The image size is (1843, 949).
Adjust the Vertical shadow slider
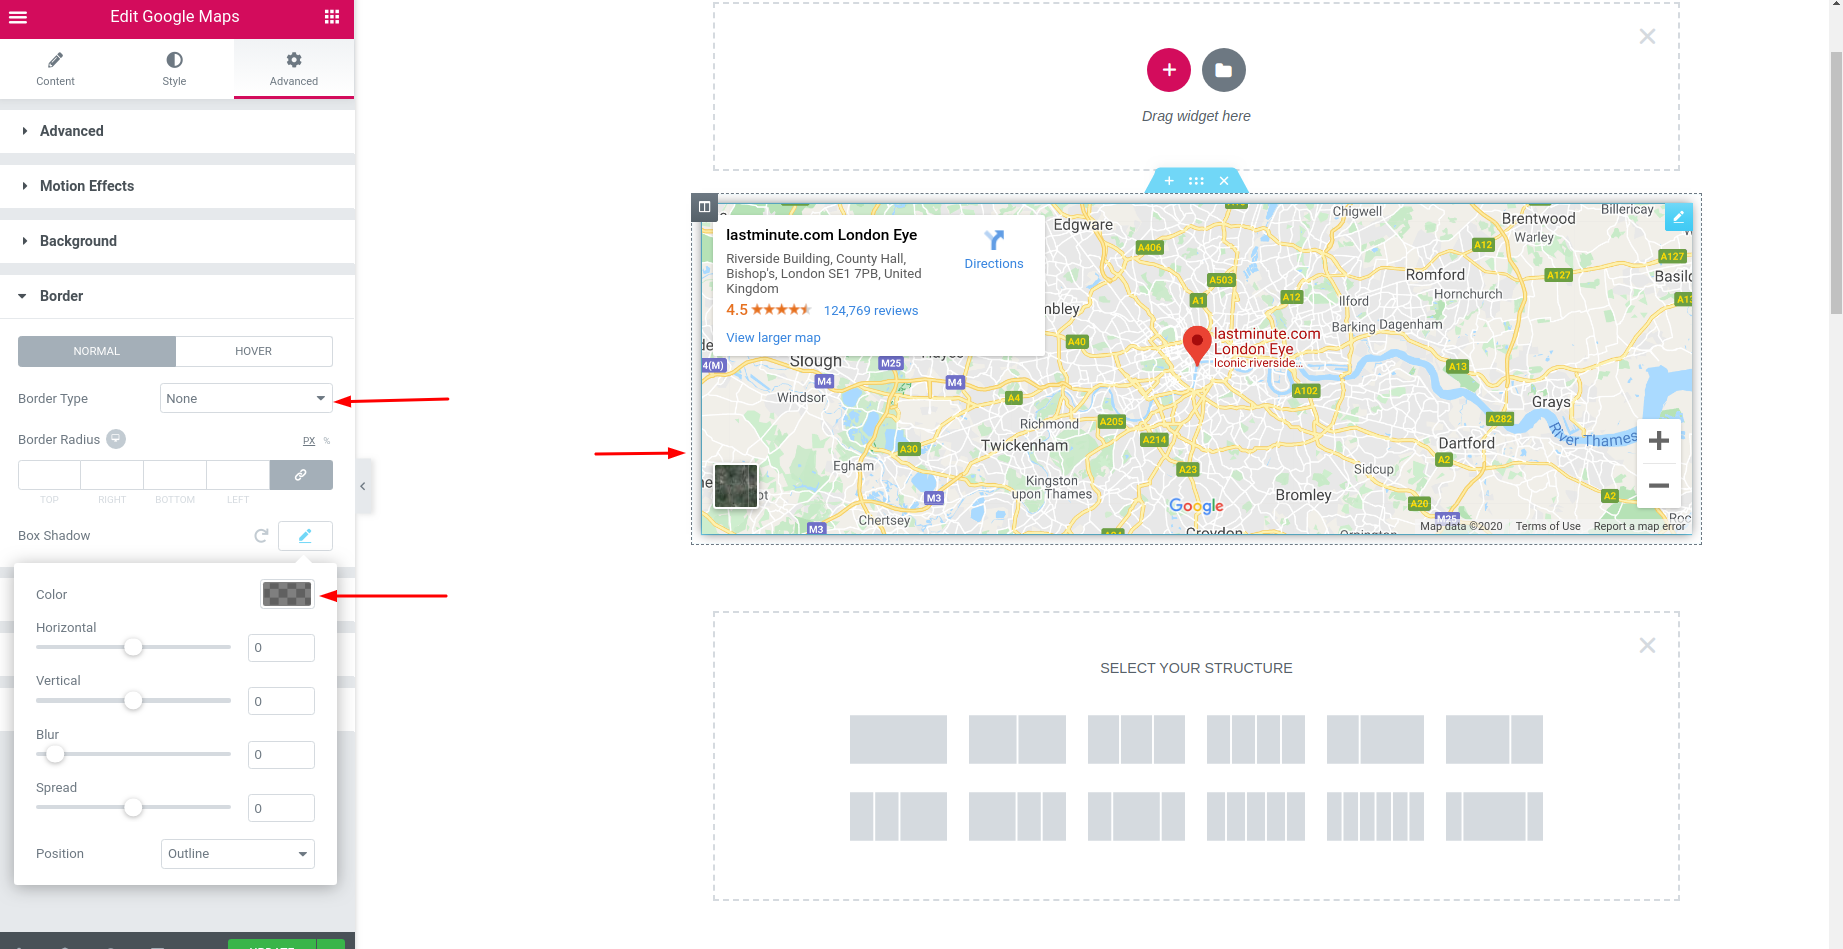tap(133, 700)
